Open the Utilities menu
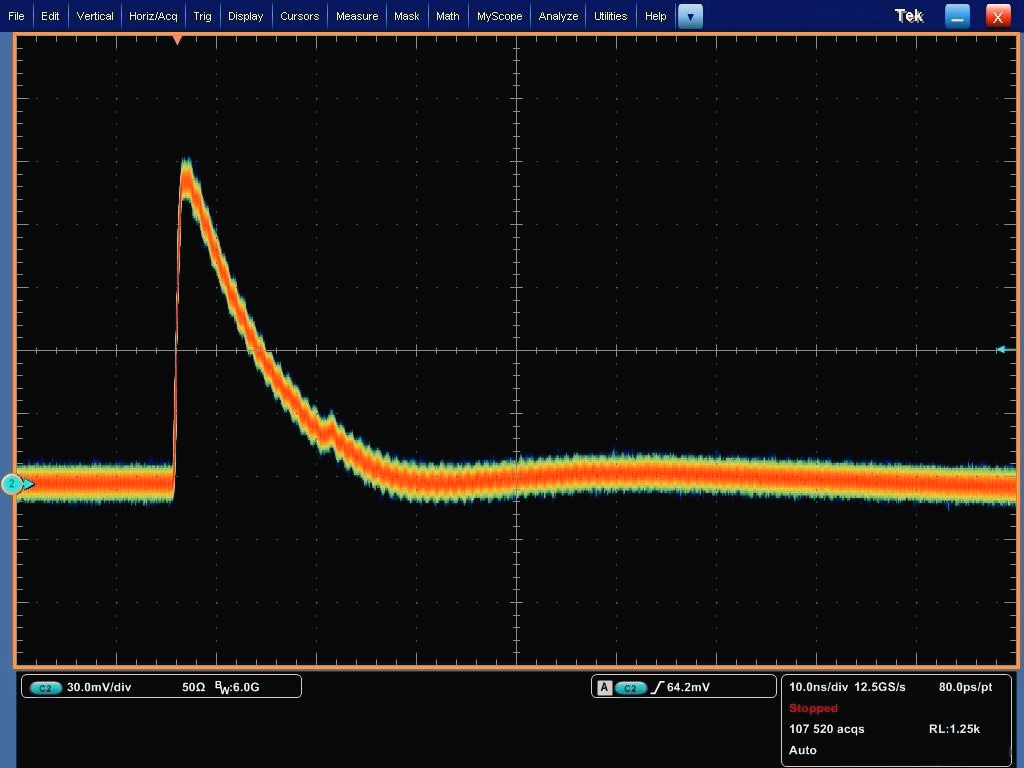The width and height of the screenshot is (1024, 768). 611,16
